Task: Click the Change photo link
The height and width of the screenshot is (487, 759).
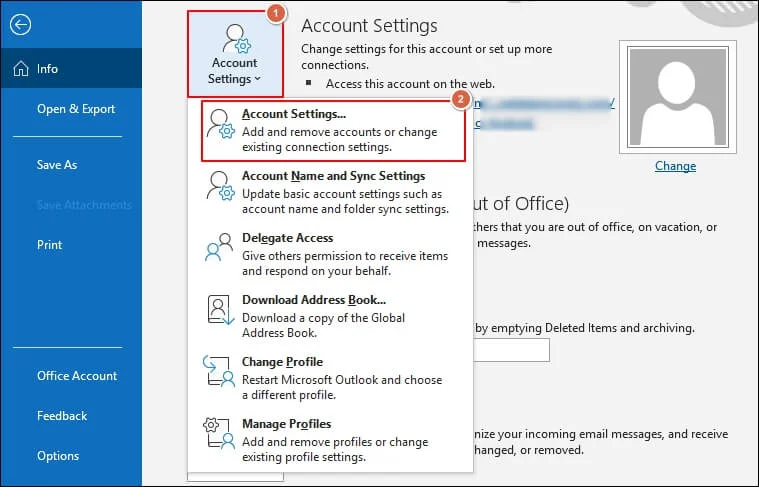Action: (x=675, y=166)
